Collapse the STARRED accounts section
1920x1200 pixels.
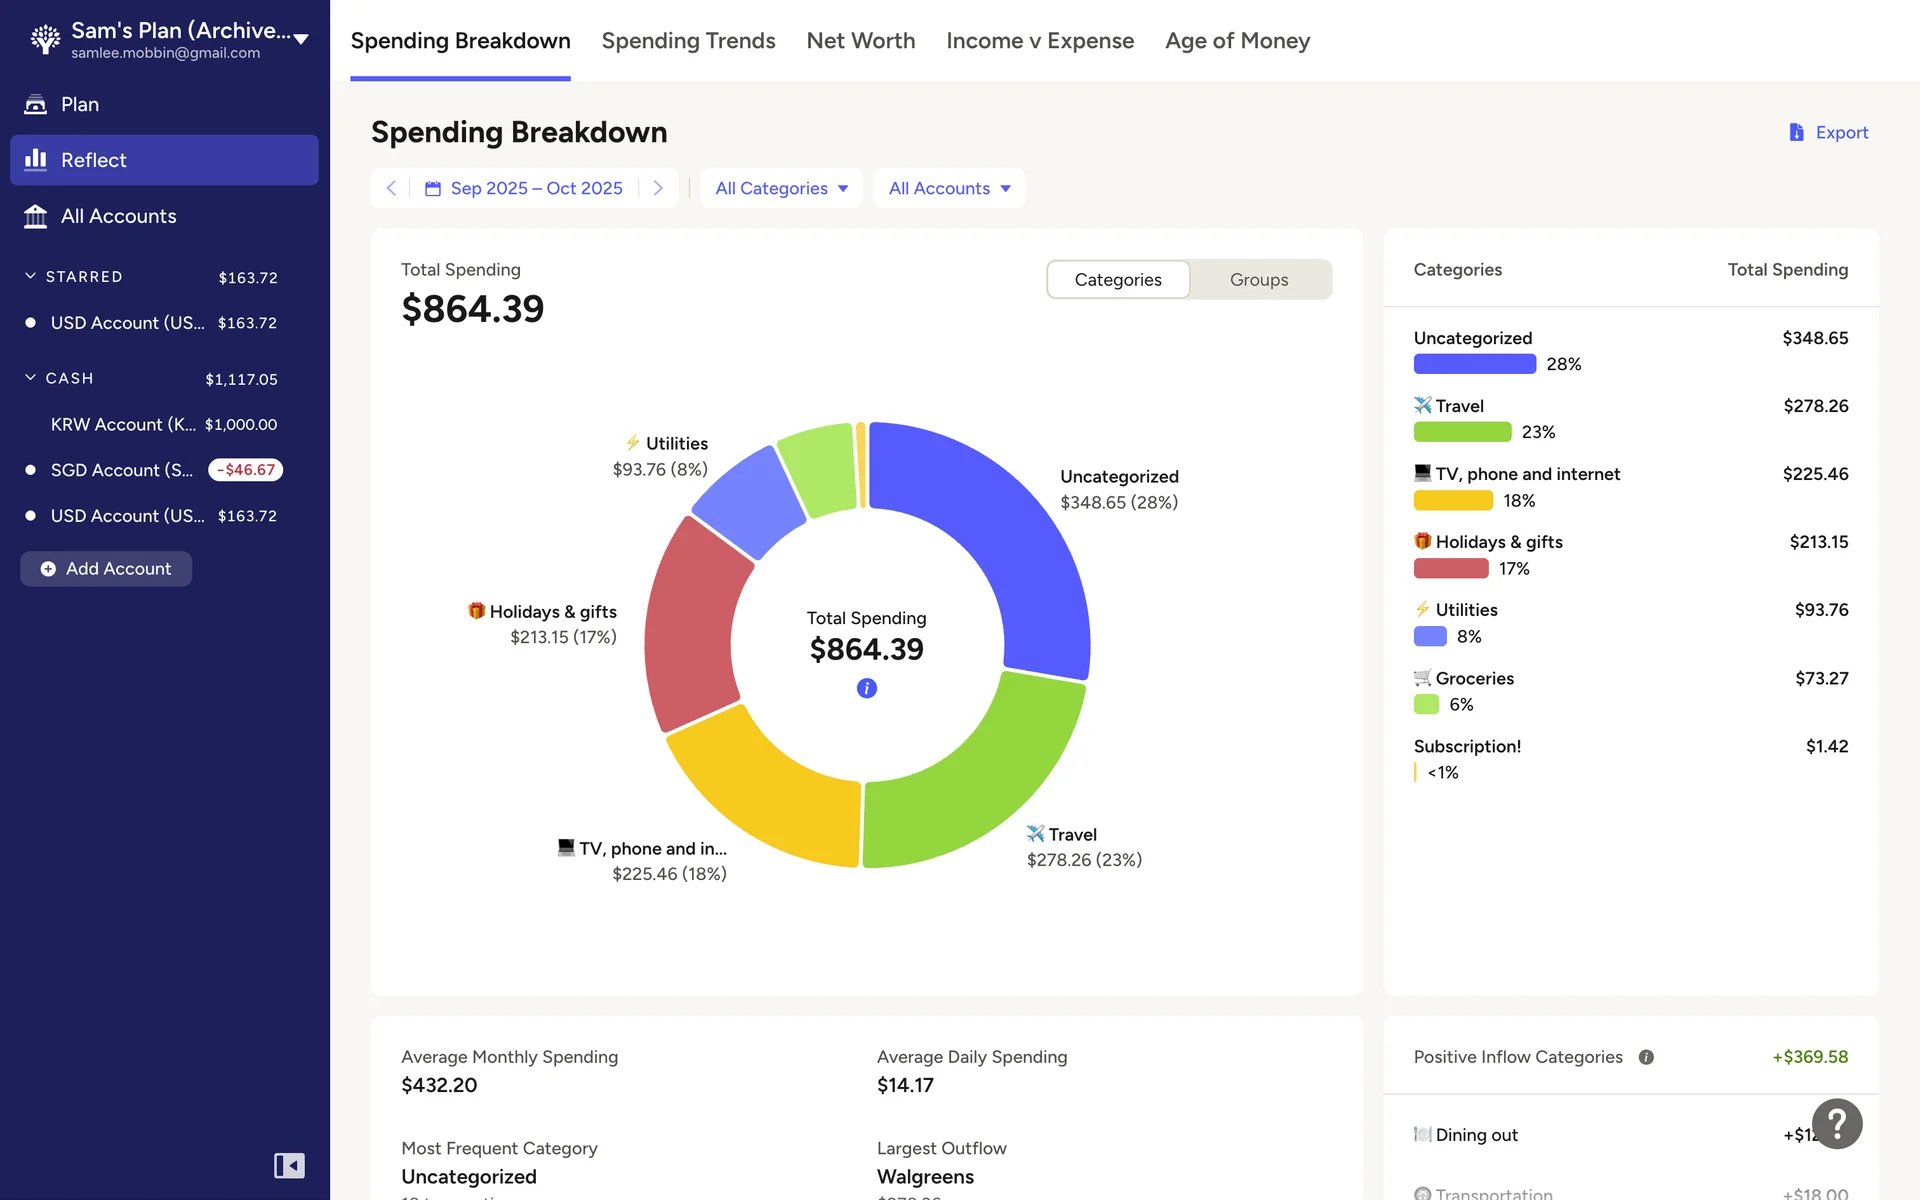pos(31,276)
